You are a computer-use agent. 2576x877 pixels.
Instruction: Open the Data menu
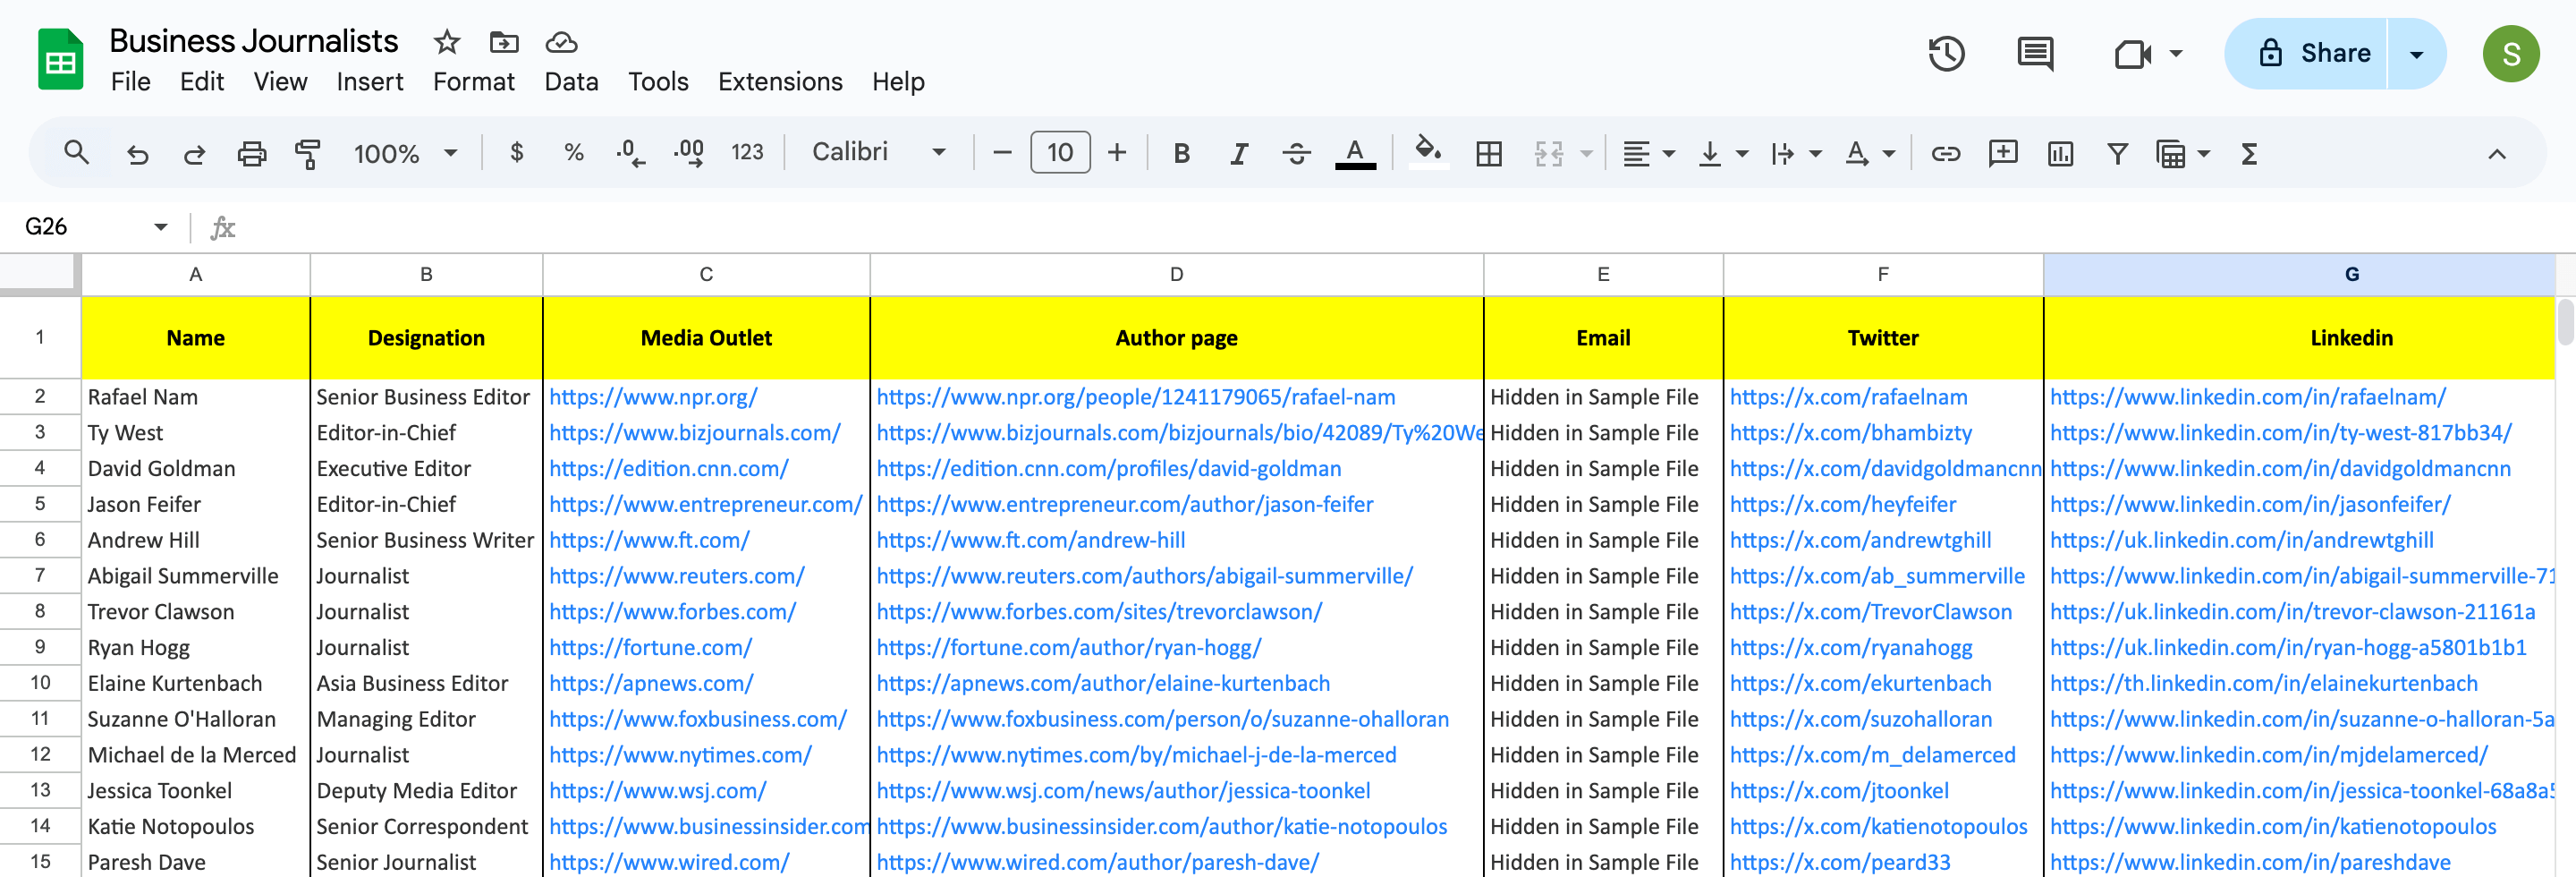571,82
